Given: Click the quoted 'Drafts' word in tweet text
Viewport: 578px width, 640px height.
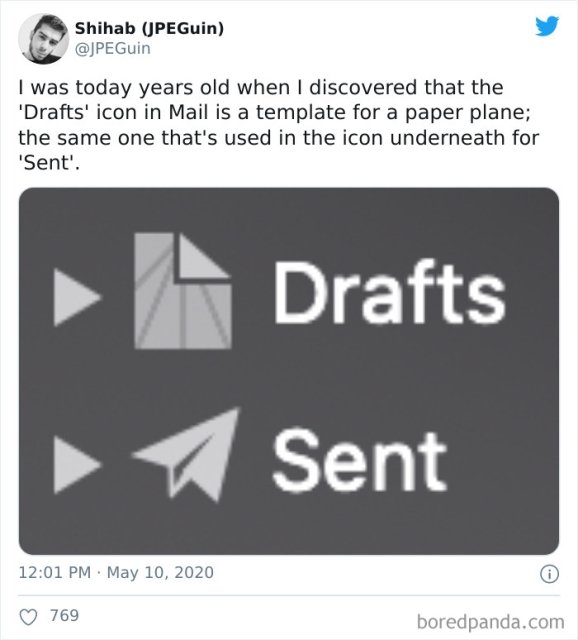Looking at the screenshot, I should tap(53, 112).
